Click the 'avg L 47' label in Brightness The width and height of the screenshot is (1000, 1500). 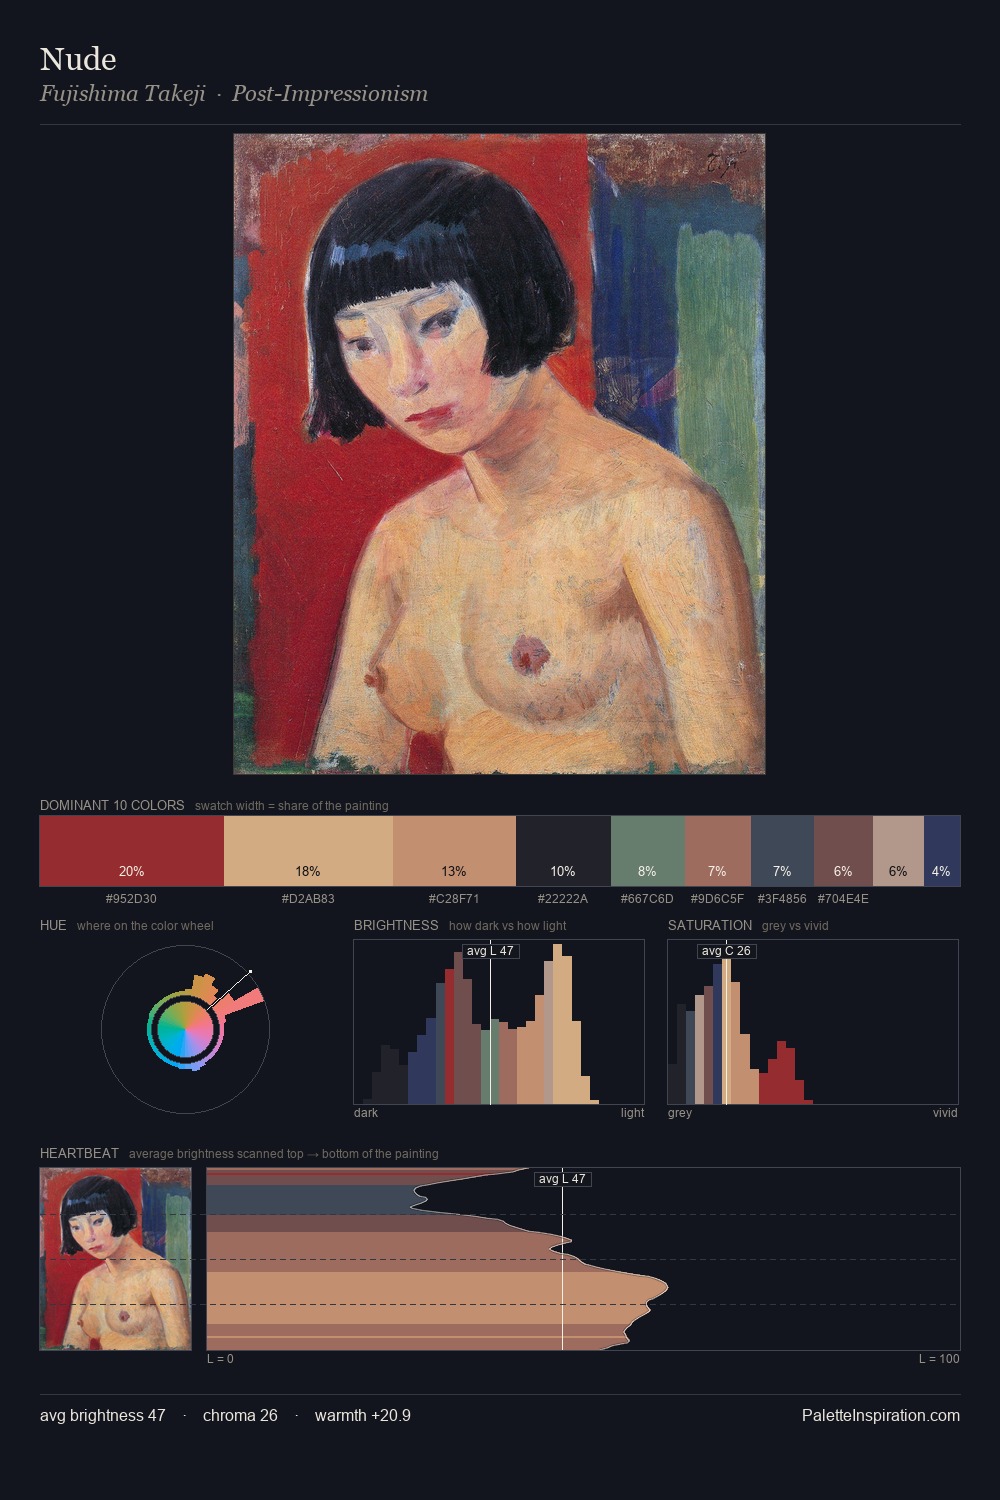(x=490, y=950)
